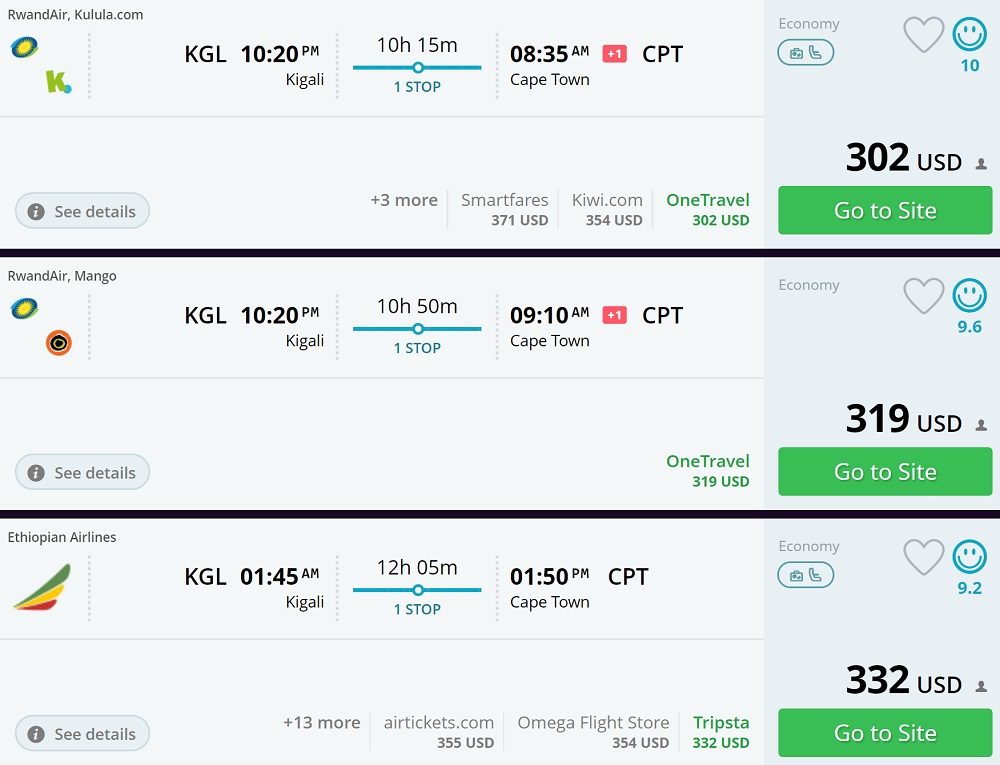This screenshot has width=1000, height=765.
Task: Click the Kulula airline logo
Action: [x=58, y=82]
